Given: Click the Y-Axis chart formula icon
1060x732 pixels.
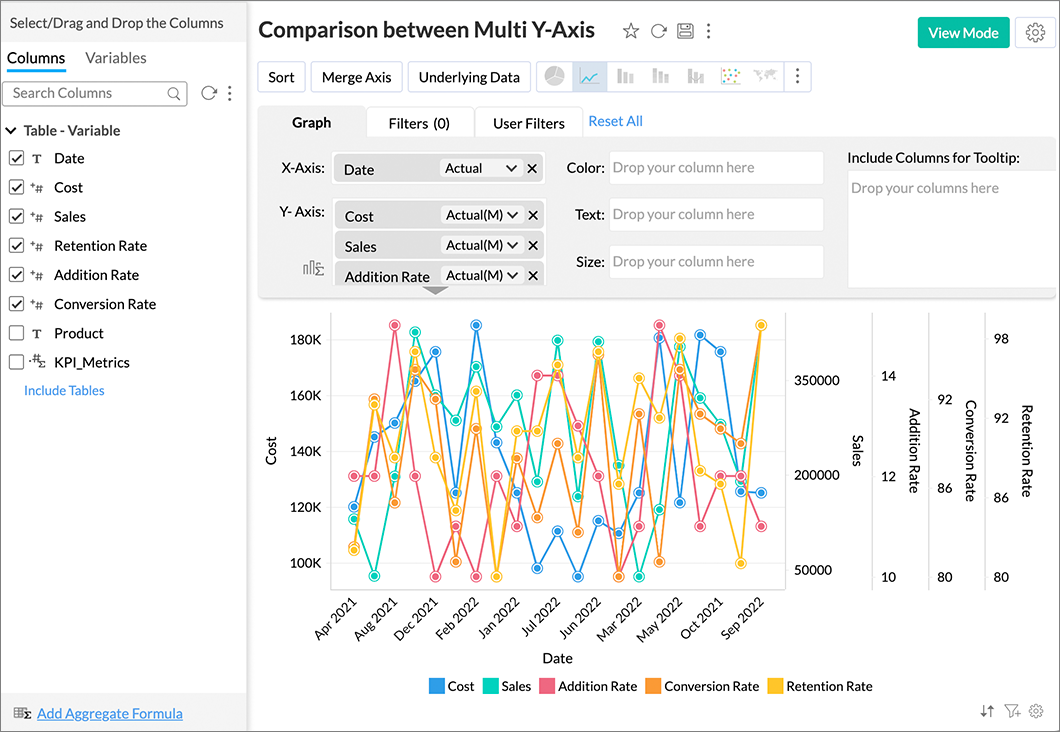Looking at the screenshot, I should (313, 268).
